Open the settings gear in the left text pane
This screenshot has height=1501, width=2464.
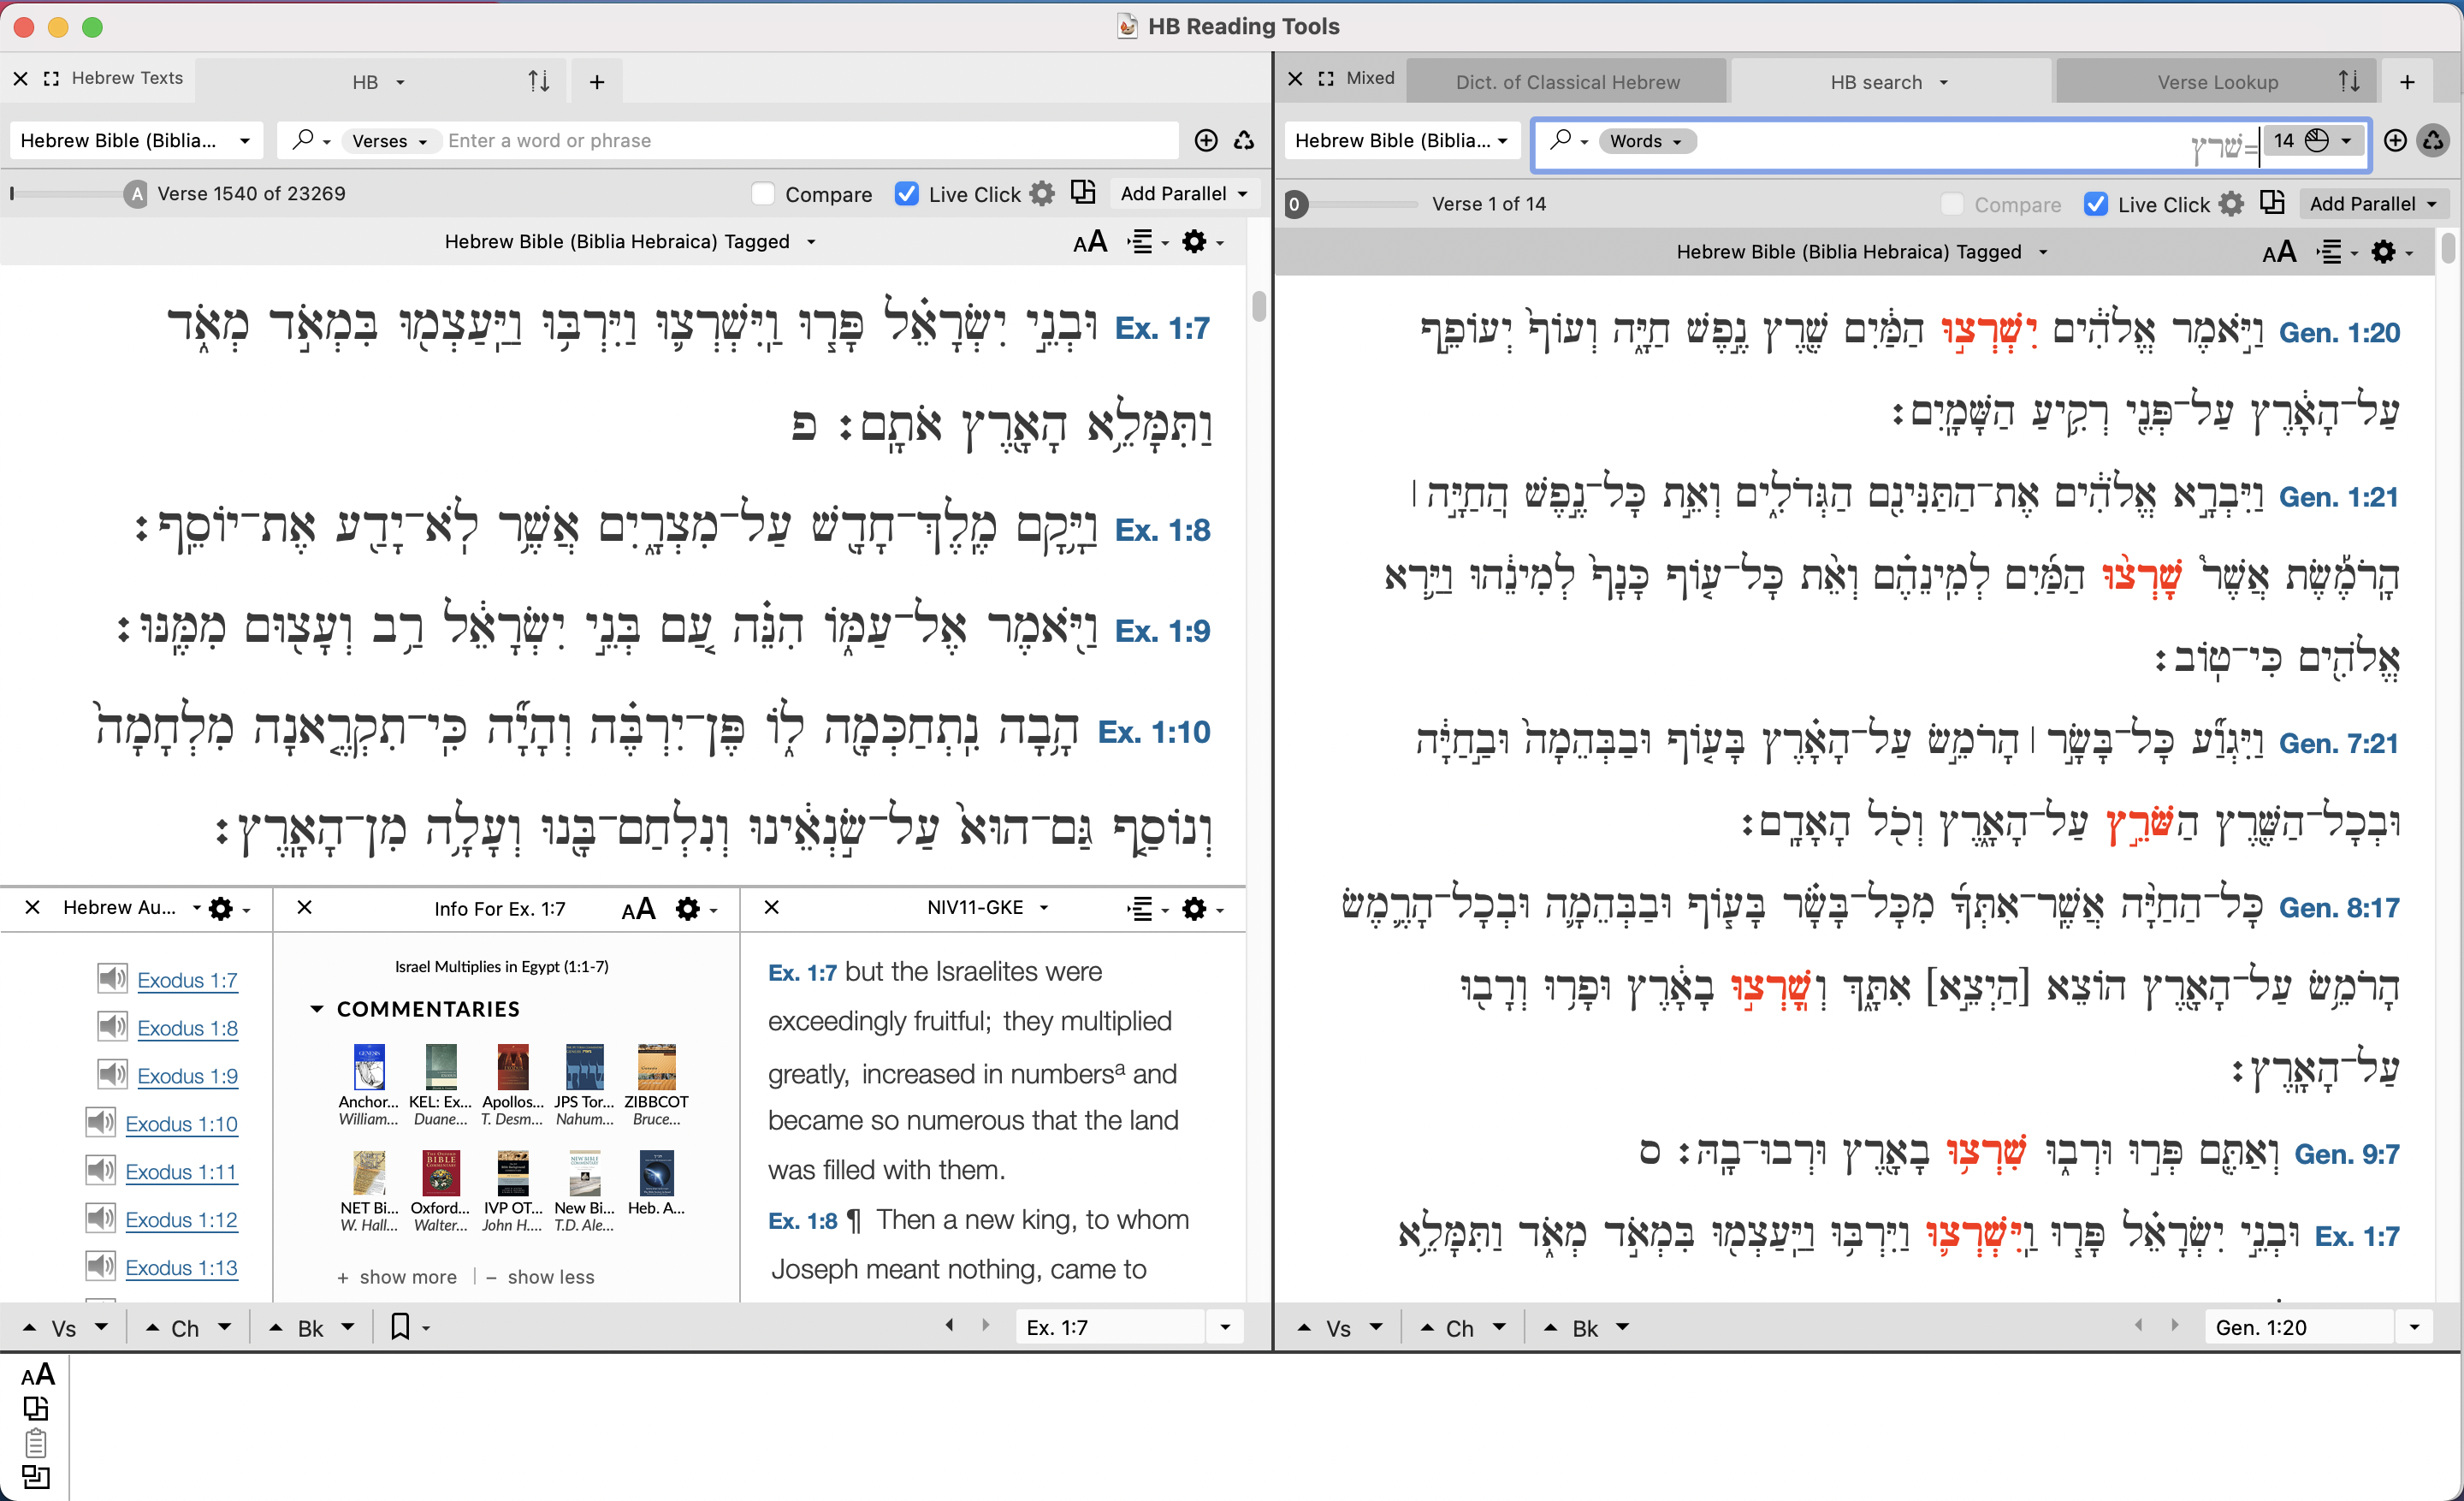coord(1195,241)
